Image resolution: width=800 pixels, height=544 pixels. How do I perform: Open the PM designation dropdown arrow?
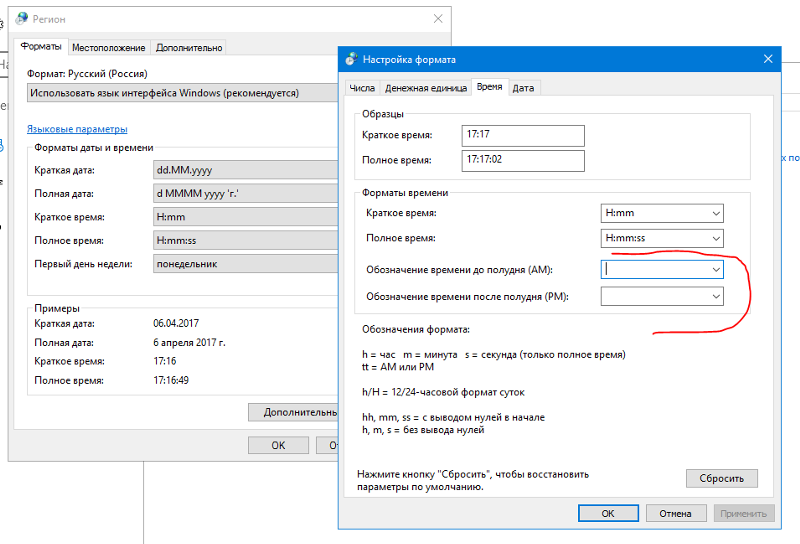[714, 296]
